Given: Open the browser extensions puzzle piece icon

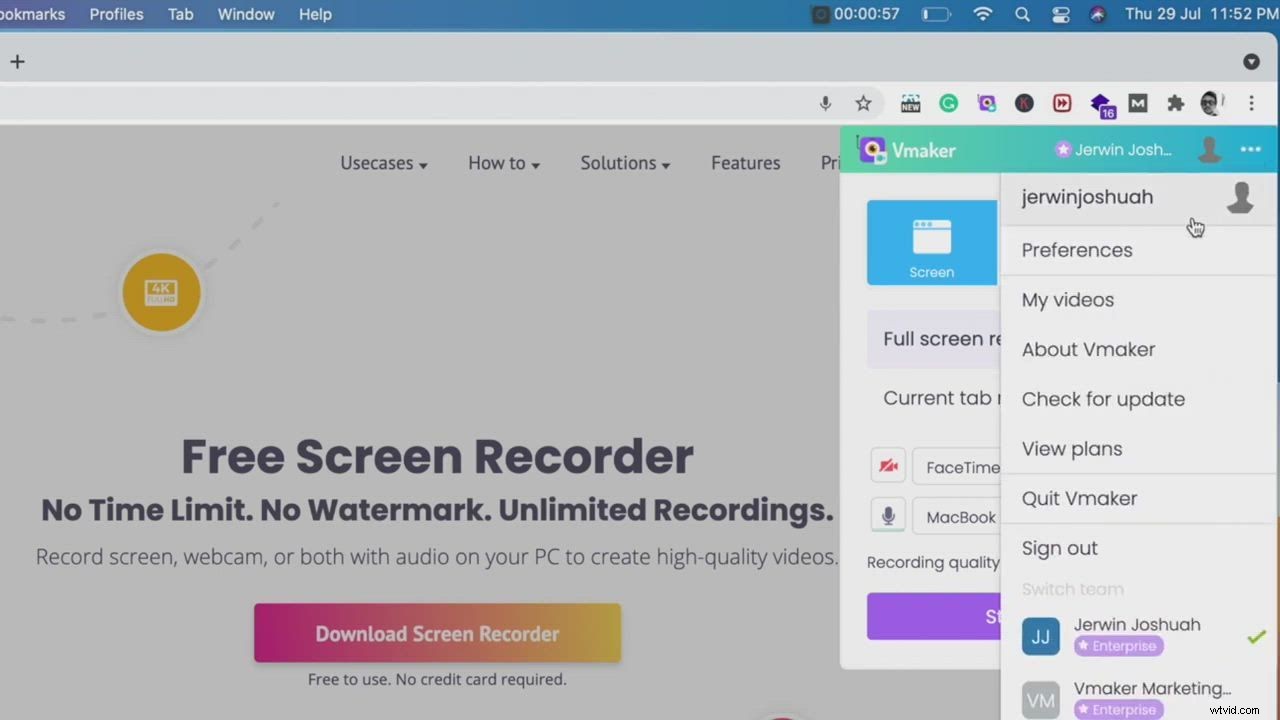Looking at the screenshot, I should click(1175, 103).
